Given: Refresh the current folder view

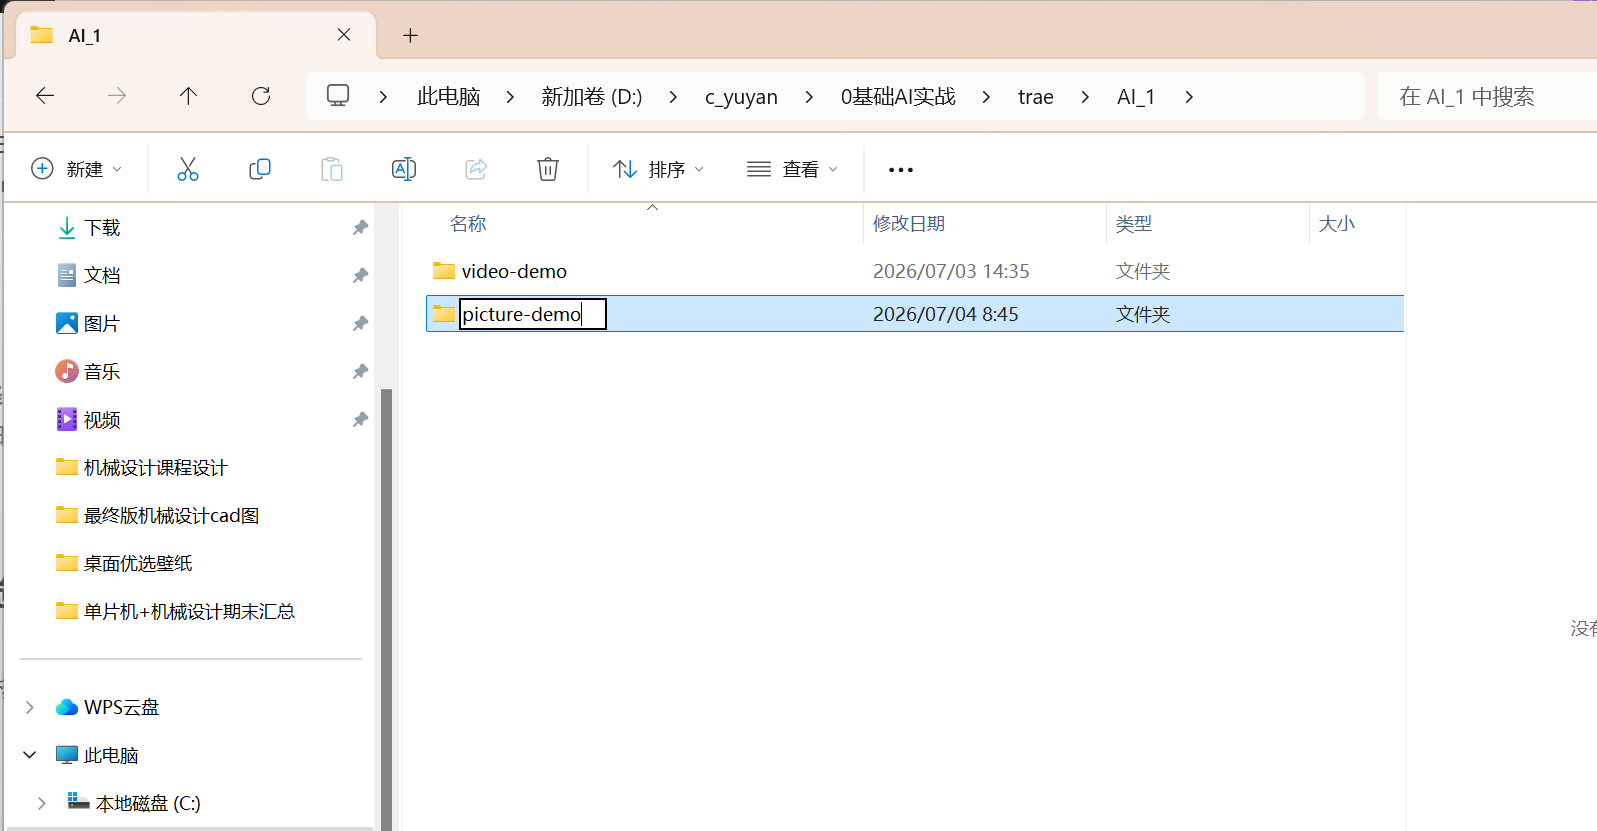Looking at the screenshot, I should tap(261, 96).
